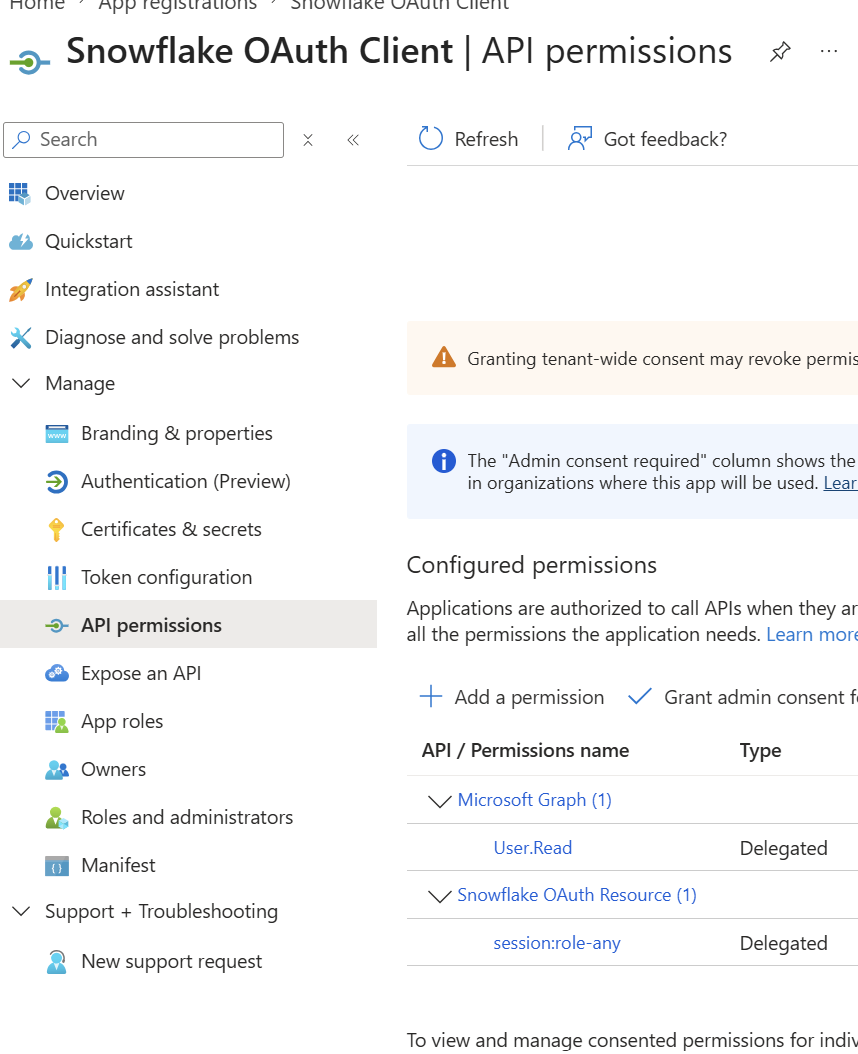This screenshot has height=1054, width=858.
Task: Clear the sidebar search box
Action: pos(308,140)
